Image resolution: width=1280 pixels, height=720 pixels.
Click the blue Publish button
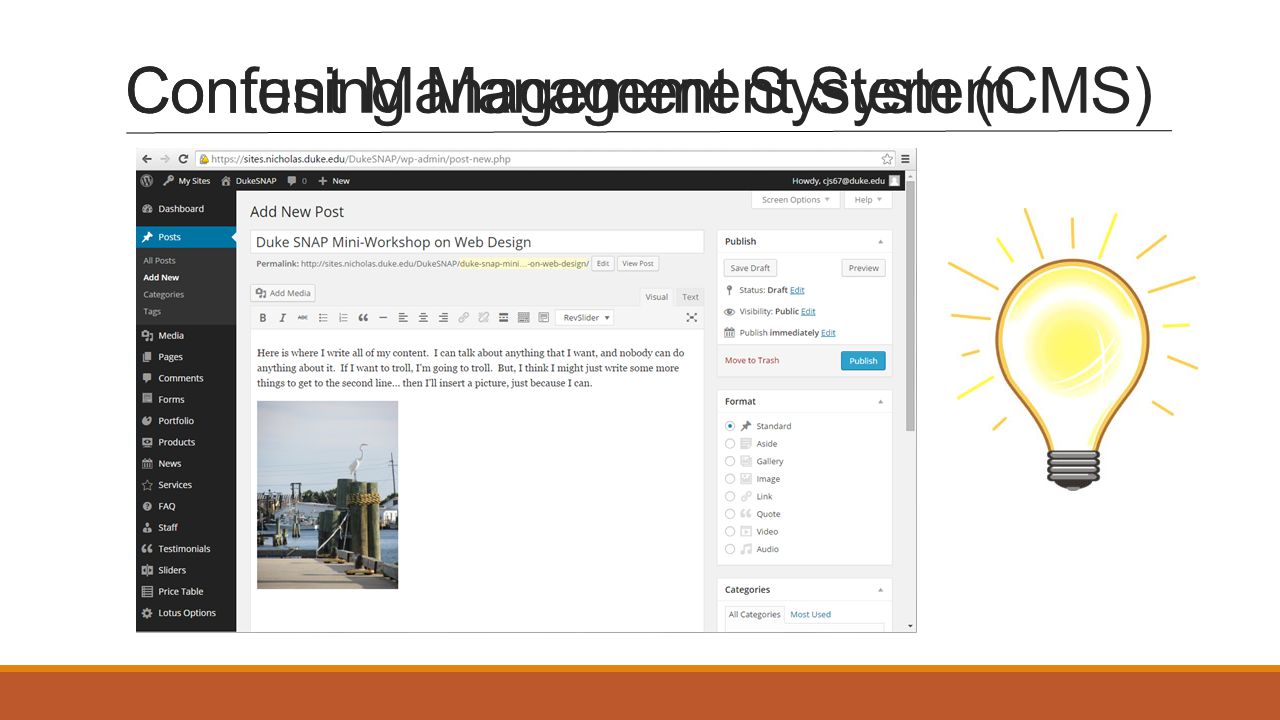863,361
